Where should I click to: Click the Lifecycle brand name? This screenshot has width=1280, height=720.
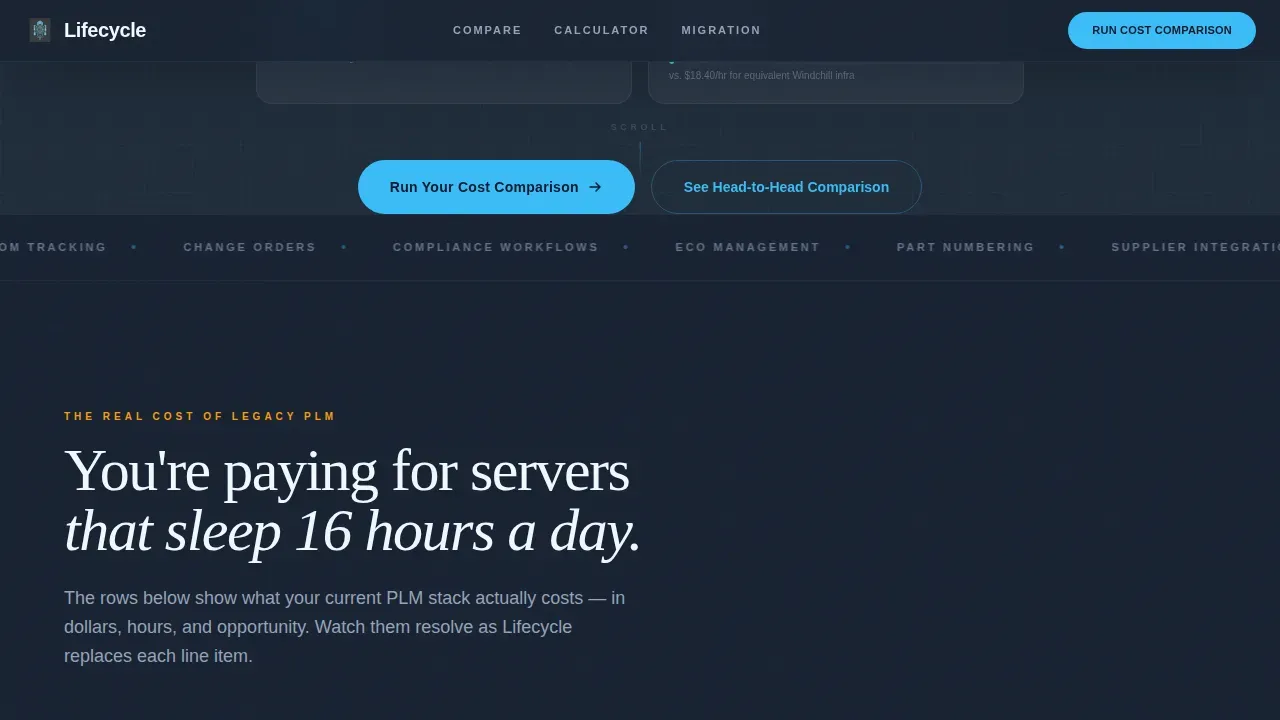click(x=105, y=30)
